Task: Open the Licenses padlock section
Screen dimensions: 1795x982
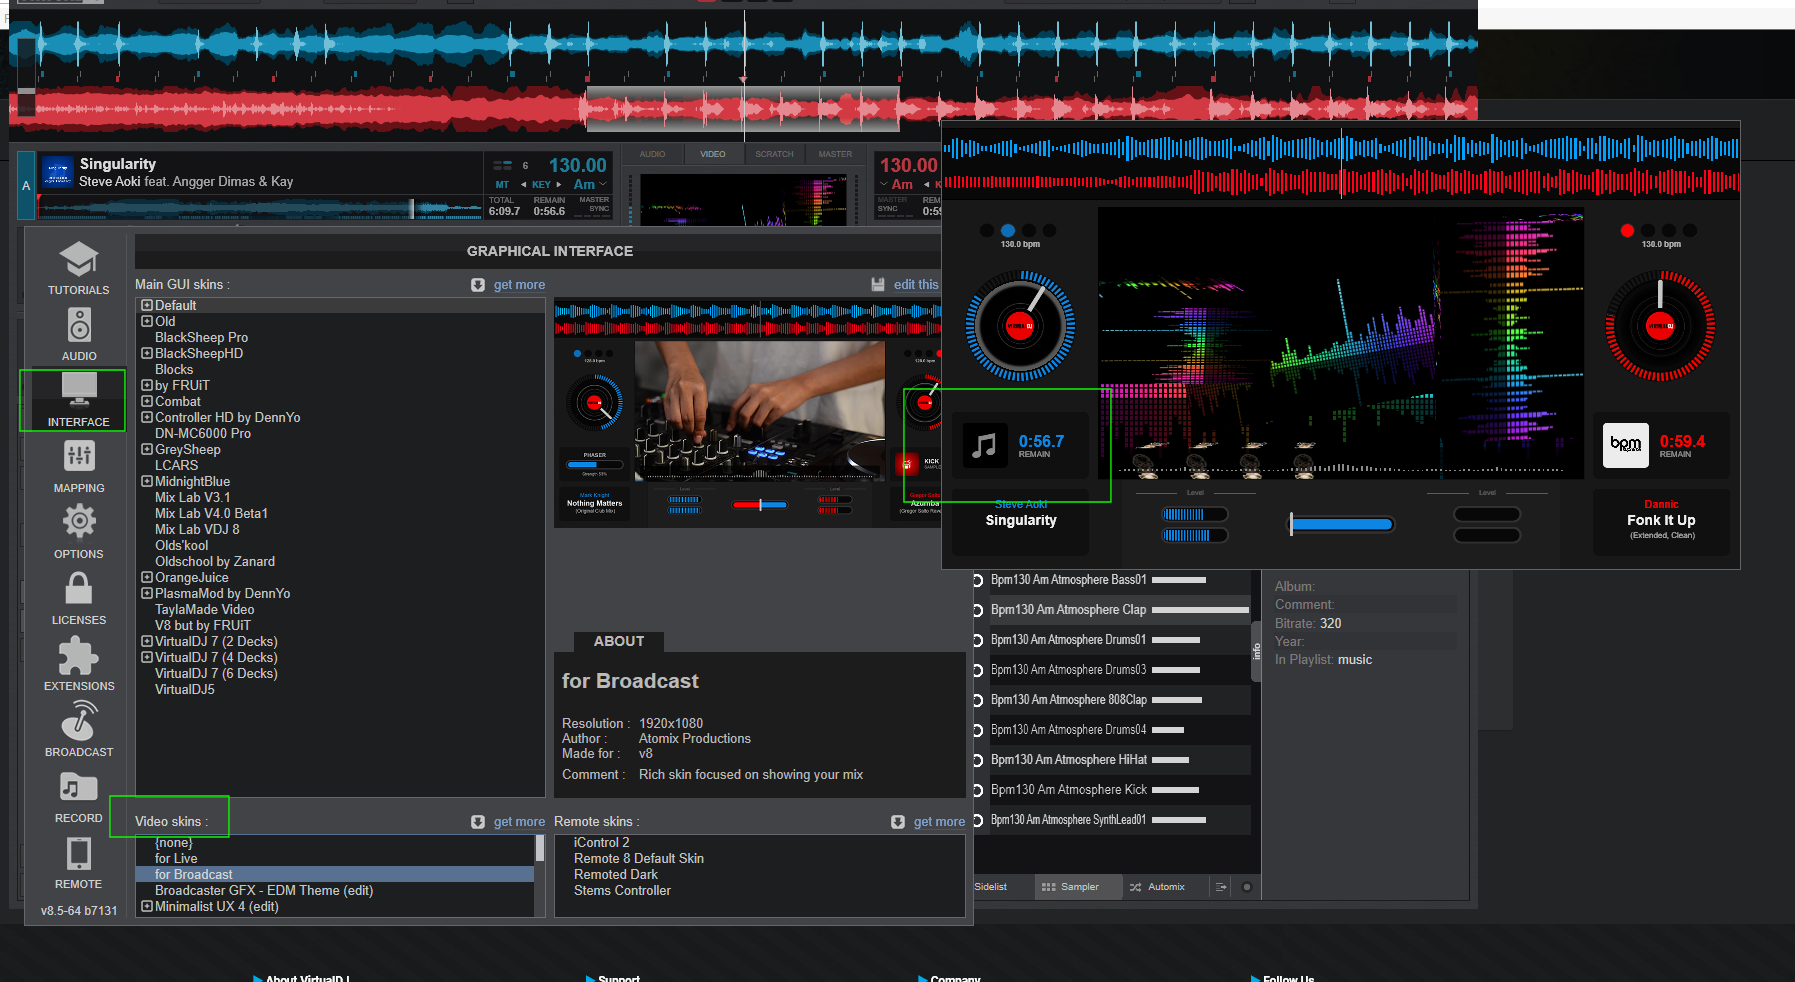Action: coord(79,598)
